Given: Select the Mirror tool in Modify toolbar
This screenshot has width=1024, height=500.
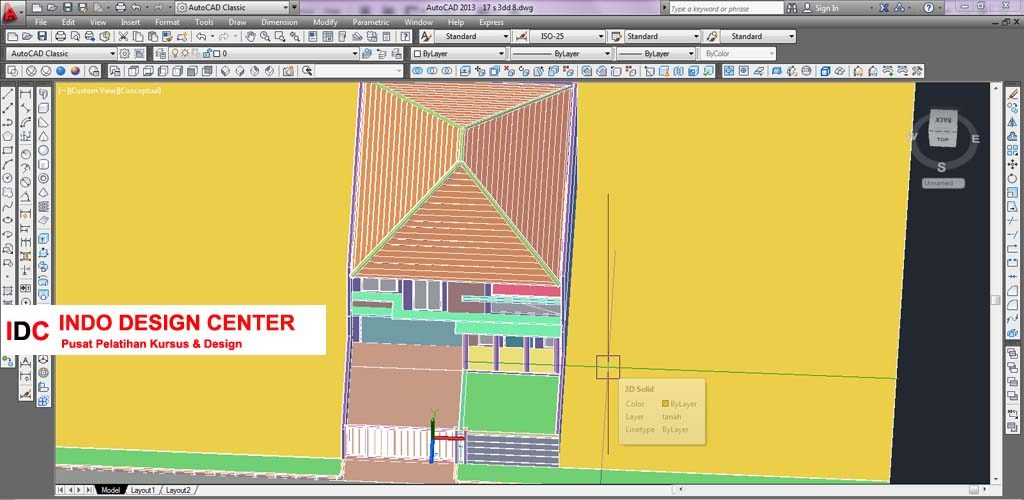Looking at the screenshot, I should click(1013, 122).
